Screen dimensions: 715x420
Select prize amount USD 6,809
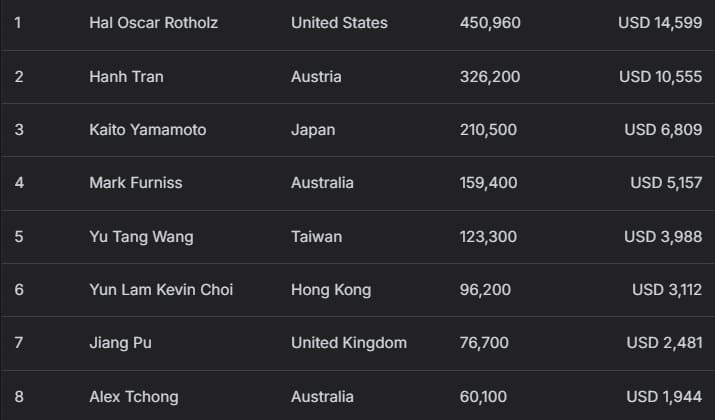pos(663,130)
